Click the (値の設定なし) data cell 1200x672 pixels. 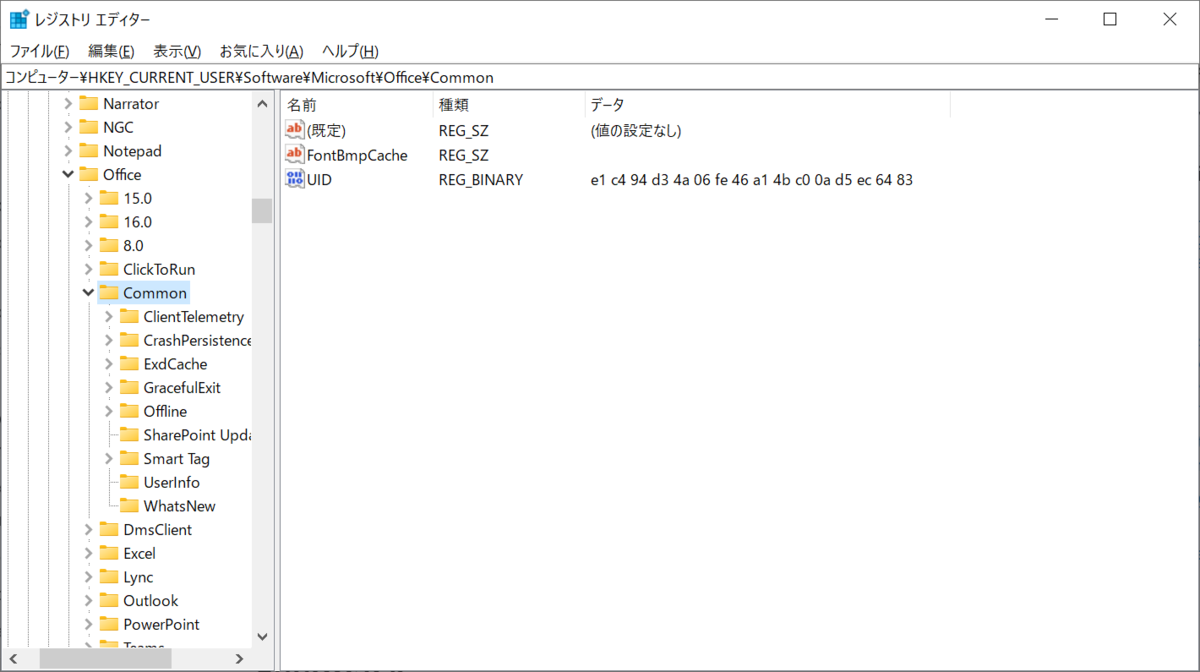coord(635,130)
